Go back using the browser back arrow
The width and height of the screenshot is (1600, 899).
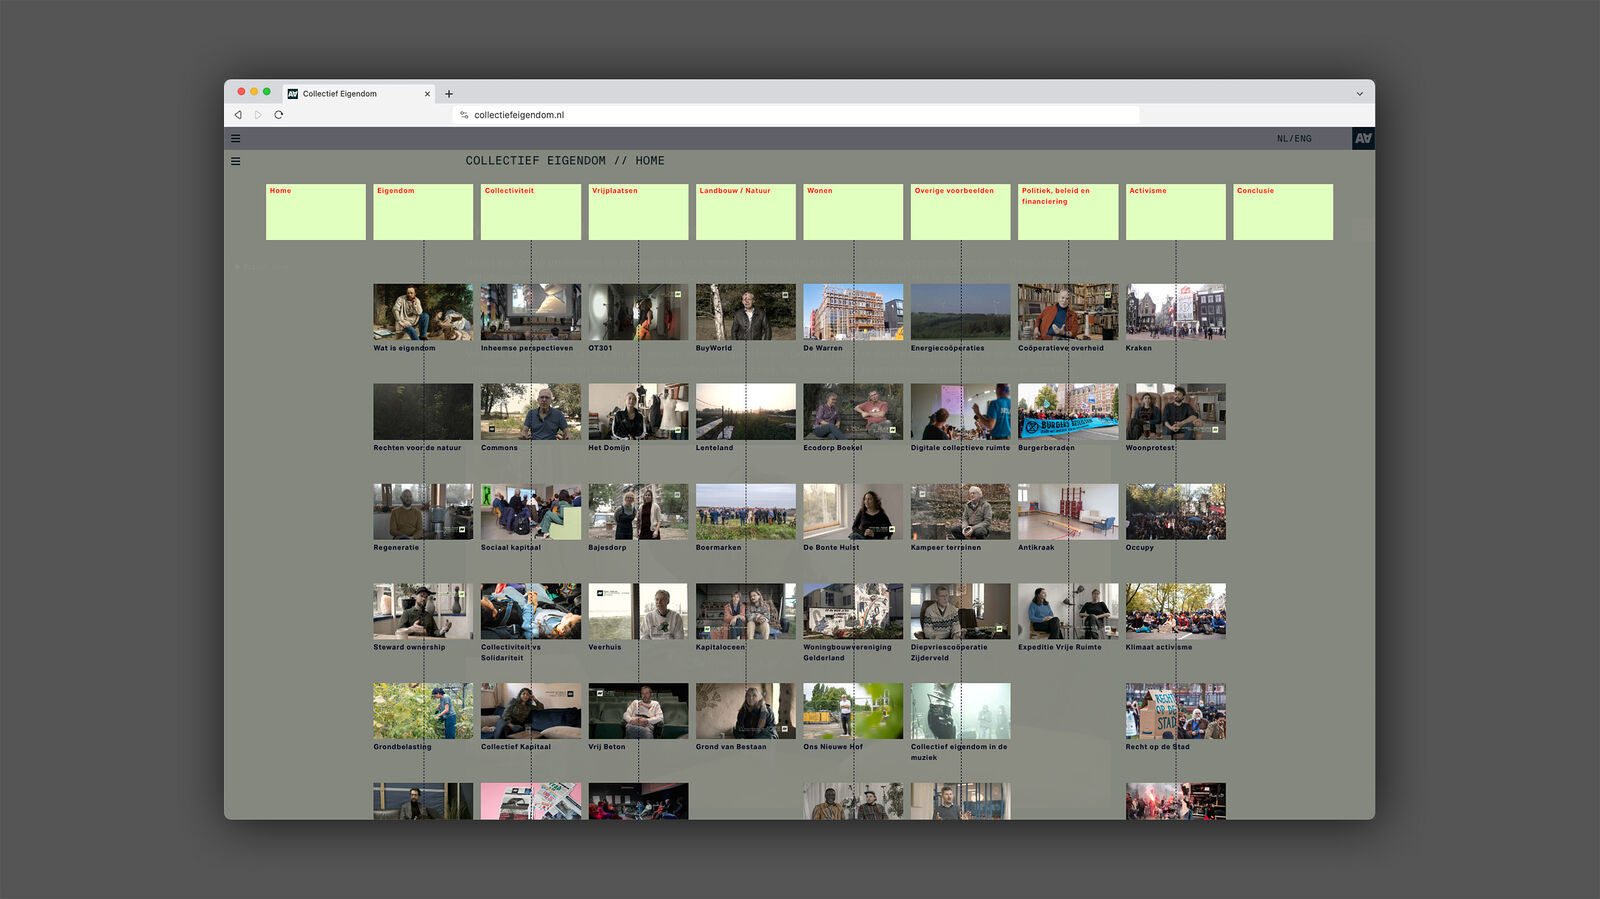pos(238,115)
